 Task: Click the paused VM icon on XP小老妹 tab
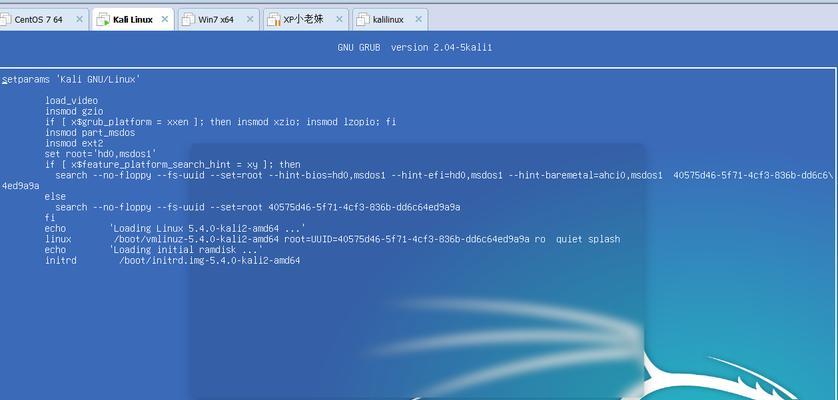pos(274,20)
